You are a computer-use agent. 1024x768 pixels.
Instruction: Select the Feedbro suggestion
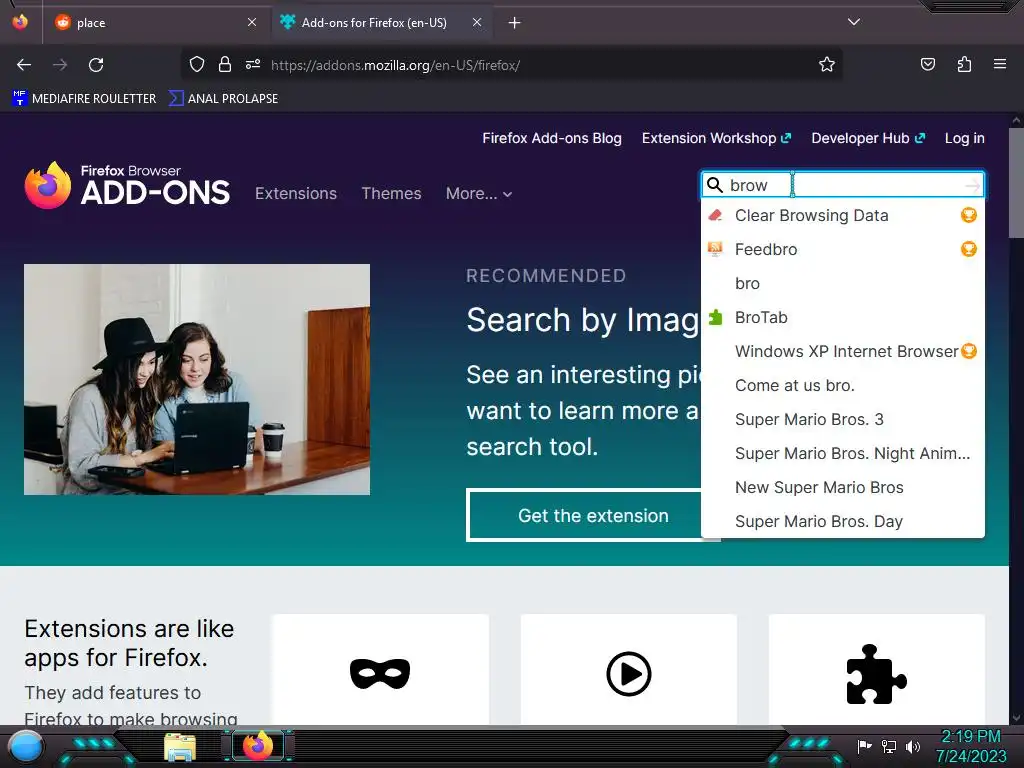click(842, 249)
